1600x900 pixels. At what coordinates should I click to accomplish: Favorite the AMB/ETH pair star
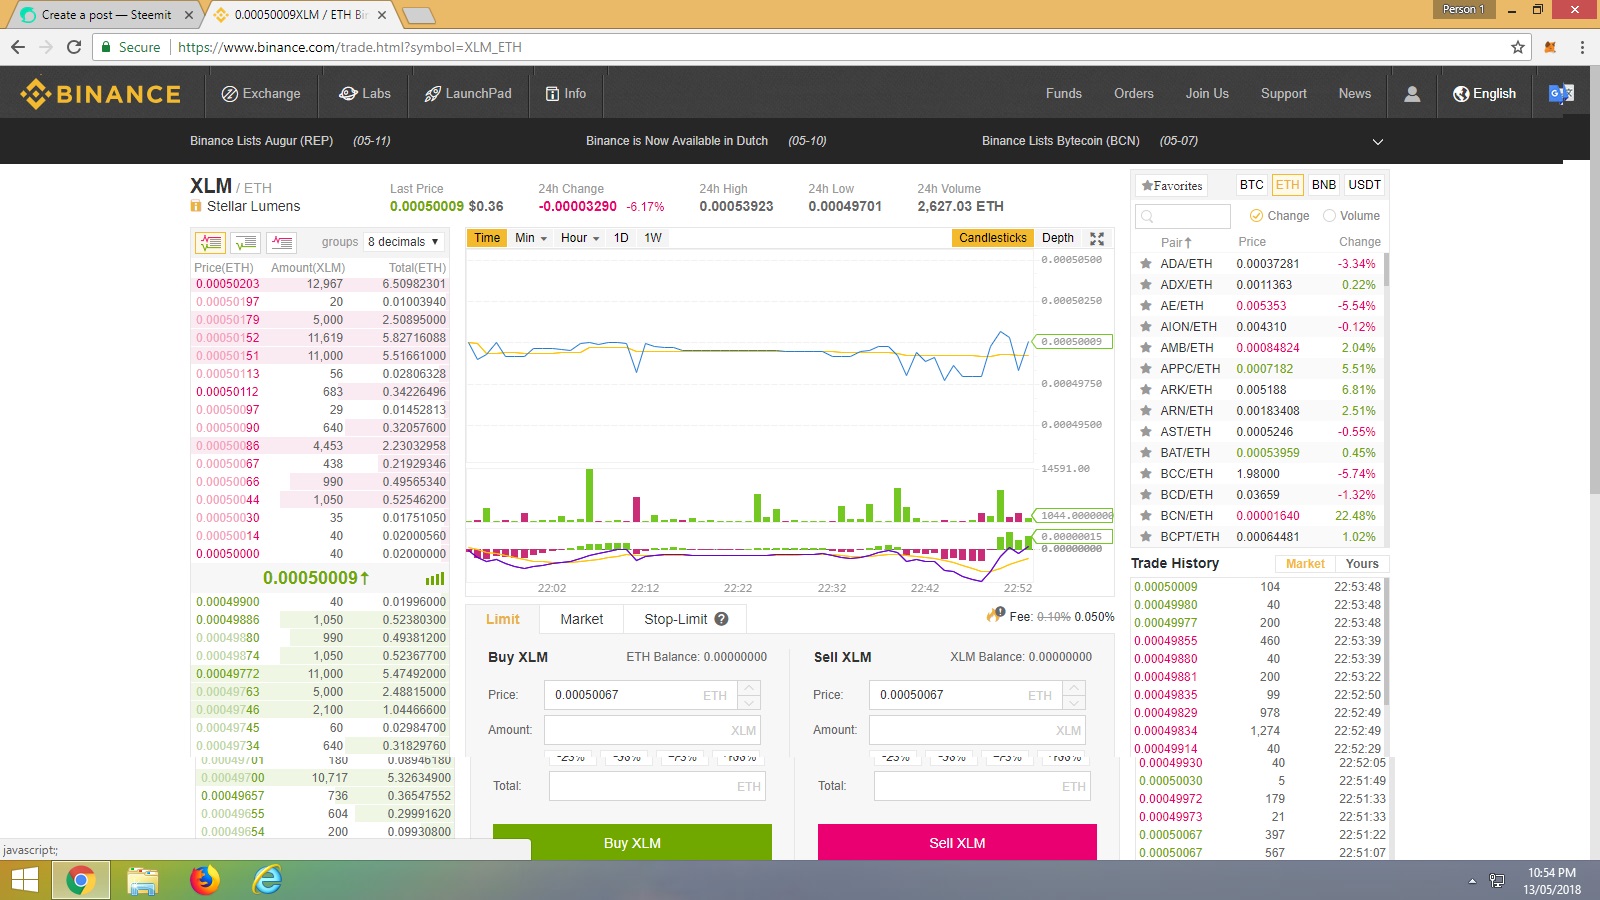[1146, 348]
